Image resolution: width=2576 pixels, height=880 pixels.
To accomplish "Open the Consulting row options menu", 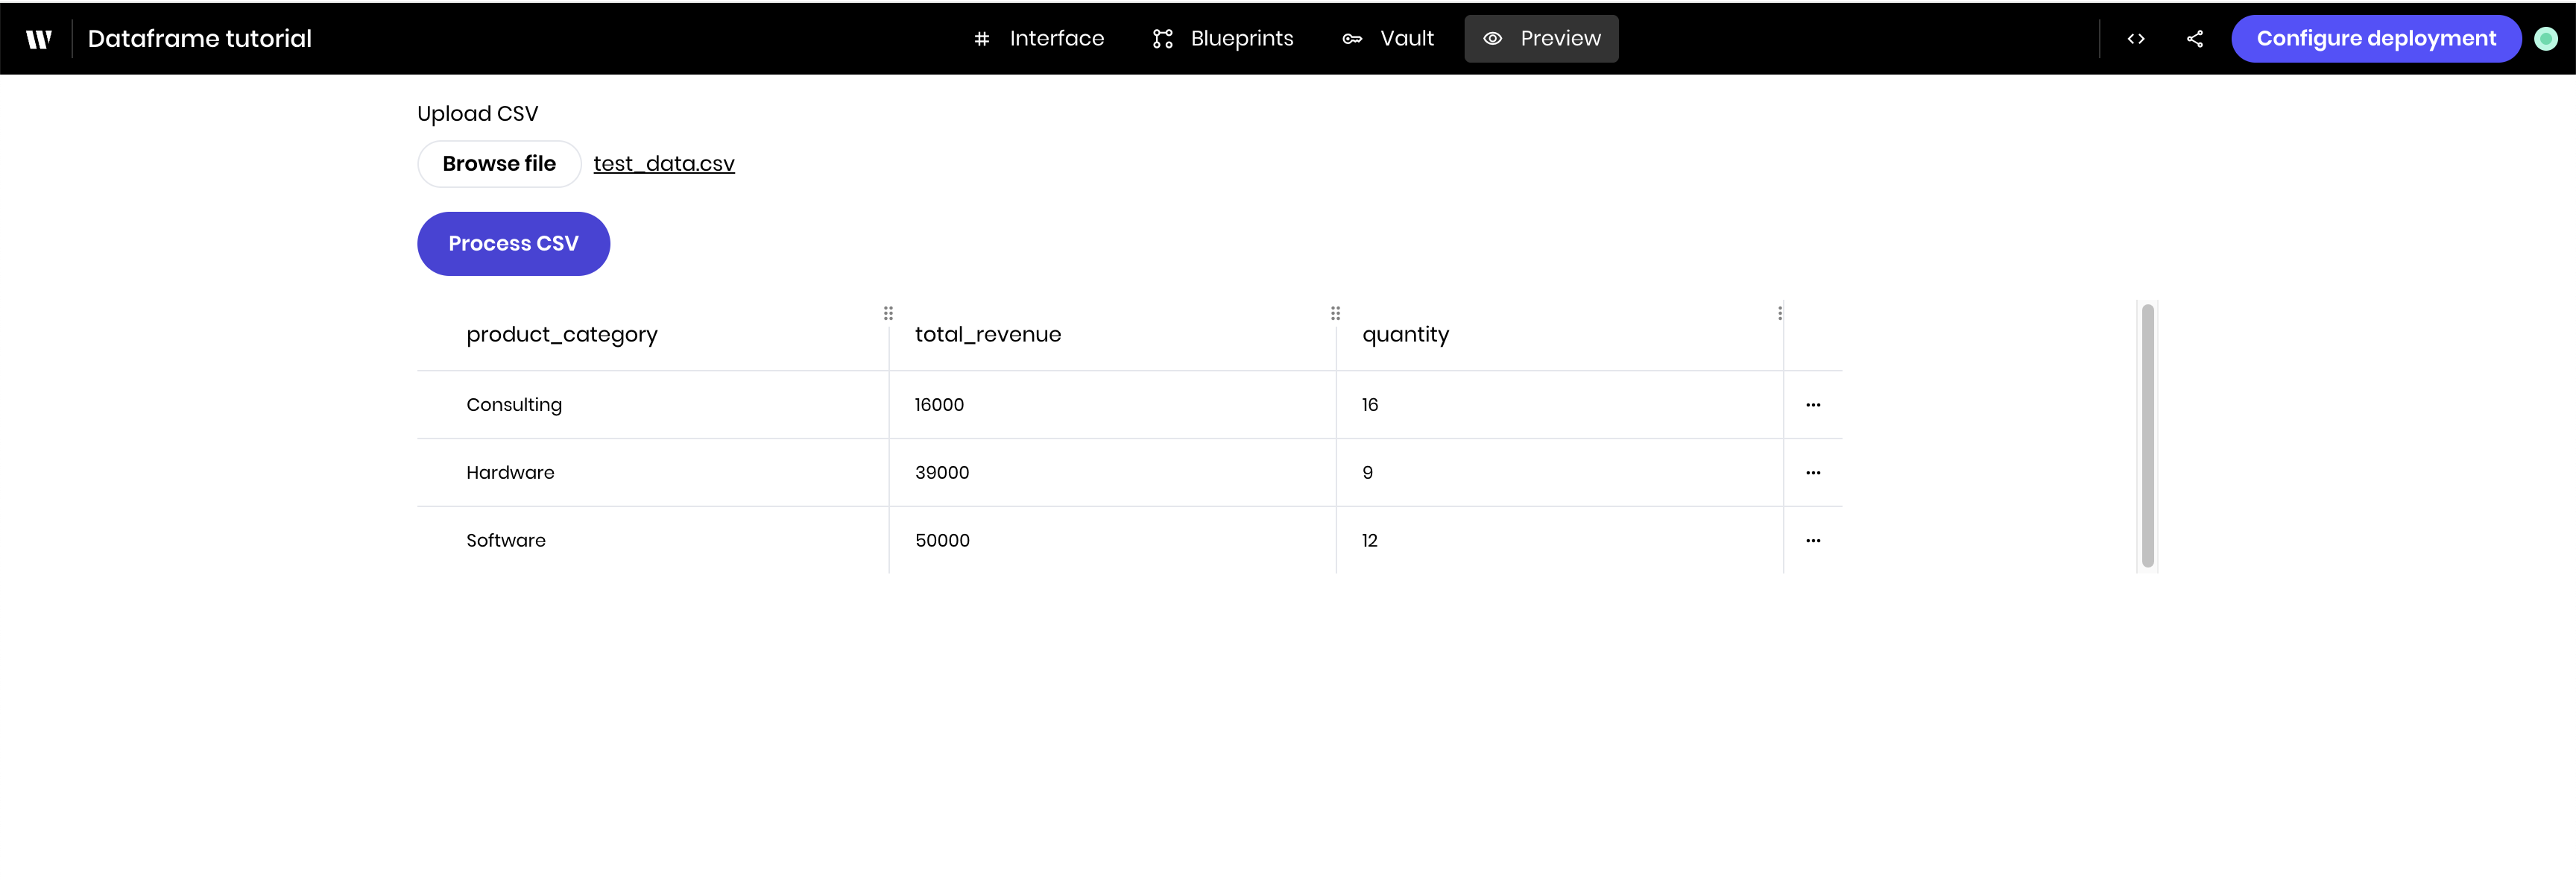I will [1813, 405].
